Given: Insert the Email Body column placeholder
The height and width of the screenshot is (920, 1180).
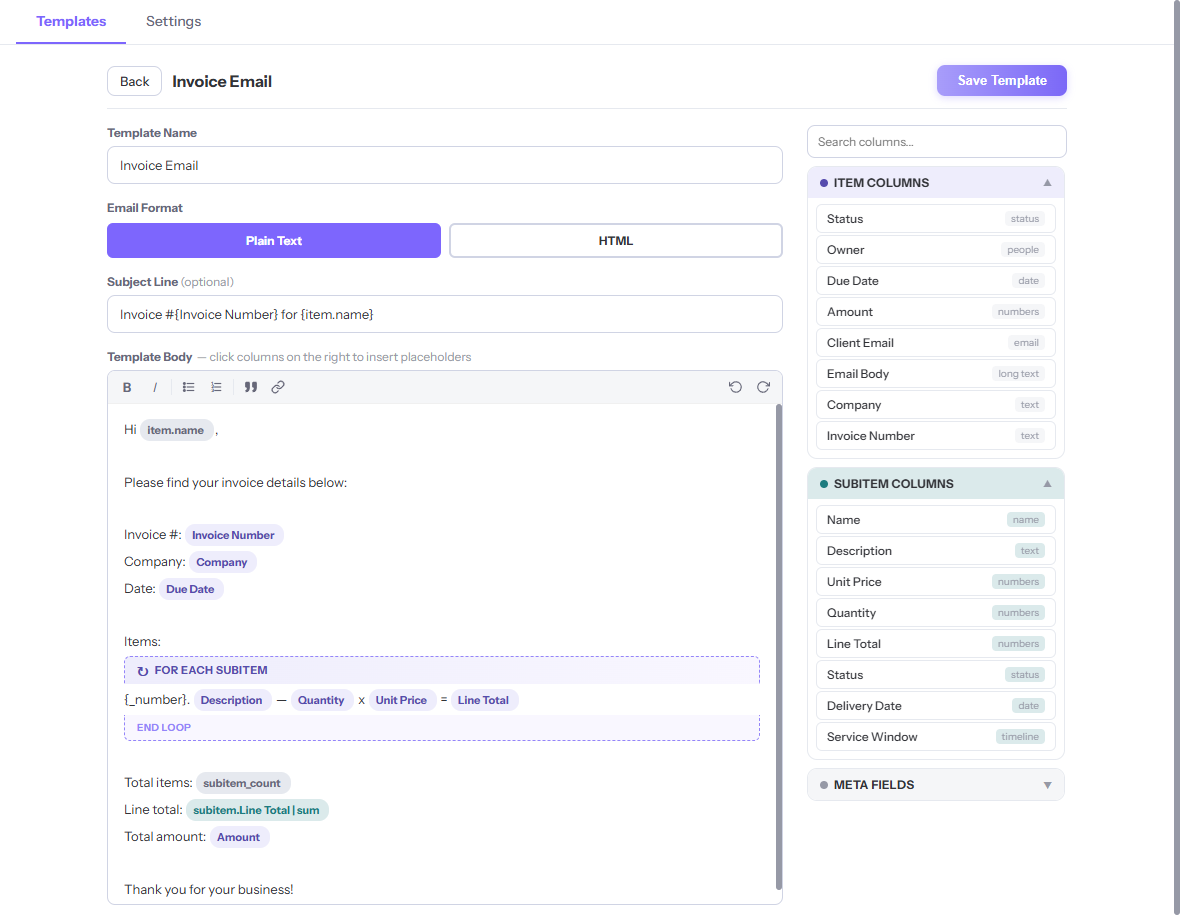Looking at the screenshot, I should [x=935, y=374].
